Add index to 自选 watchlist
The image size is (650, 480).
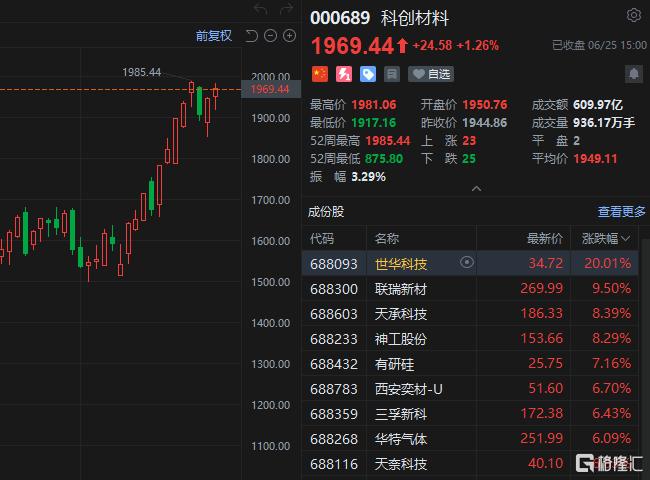[x=431, y=75]
